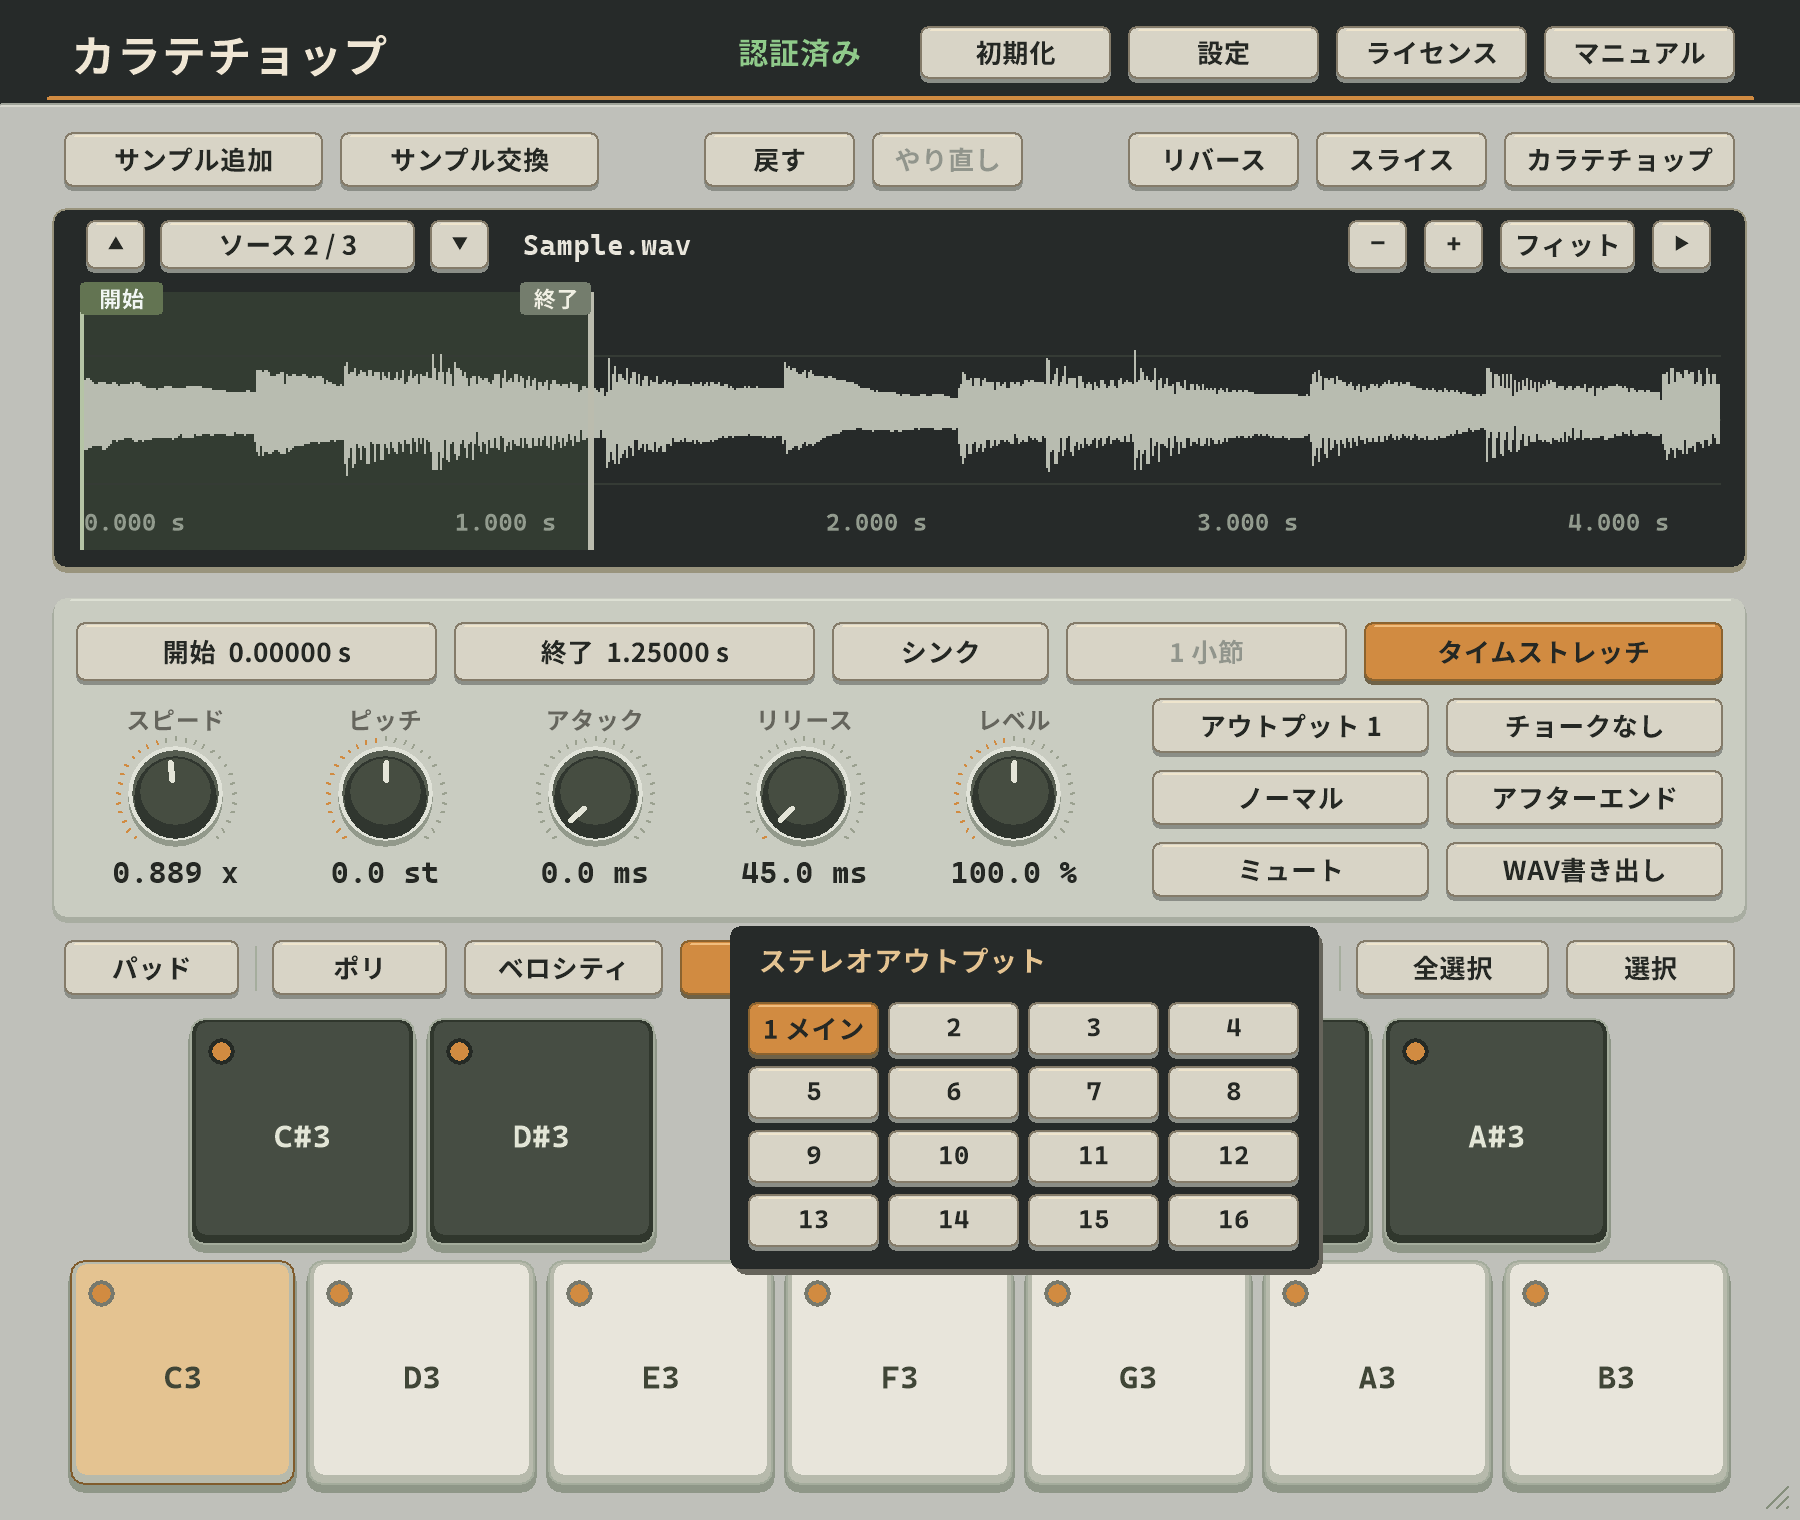Open the アウトプット 1 output selector
The width and height of the screenshot is (1800, 1520).
click(1290, 726)
